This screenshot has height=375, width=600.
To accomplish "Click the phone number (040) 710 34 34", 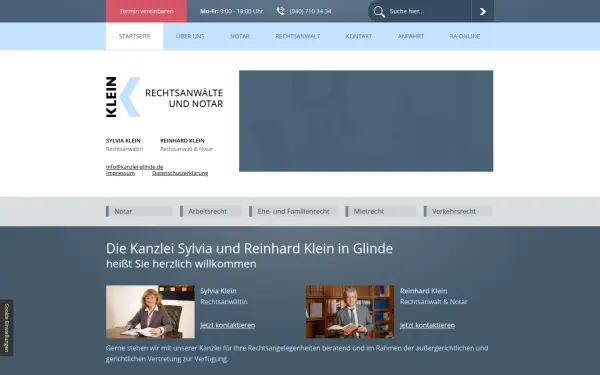I will [x=310, y=11].
